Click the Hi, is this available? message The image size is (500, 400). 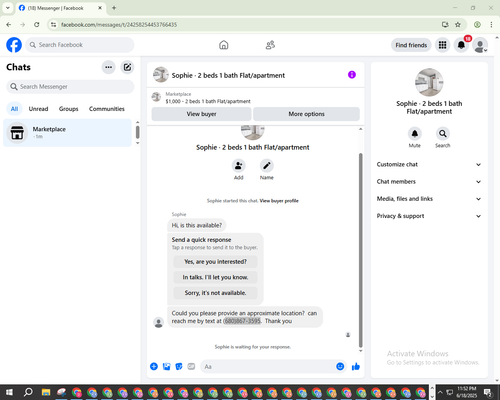[x=197, y=225]
